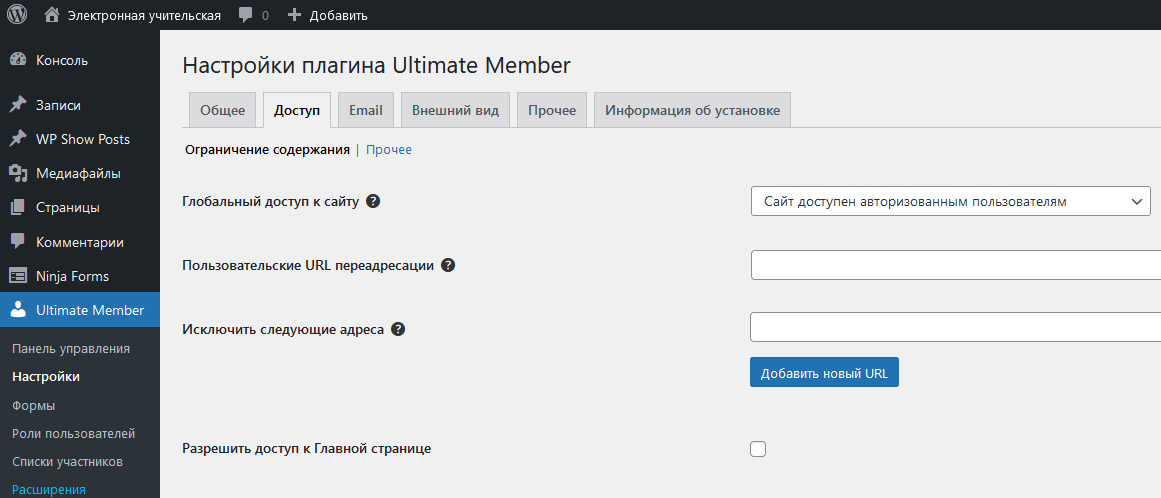Switch to the Прочее settings tab
The height and width of the screenshot is (498, 1161).
coord(552,110)
